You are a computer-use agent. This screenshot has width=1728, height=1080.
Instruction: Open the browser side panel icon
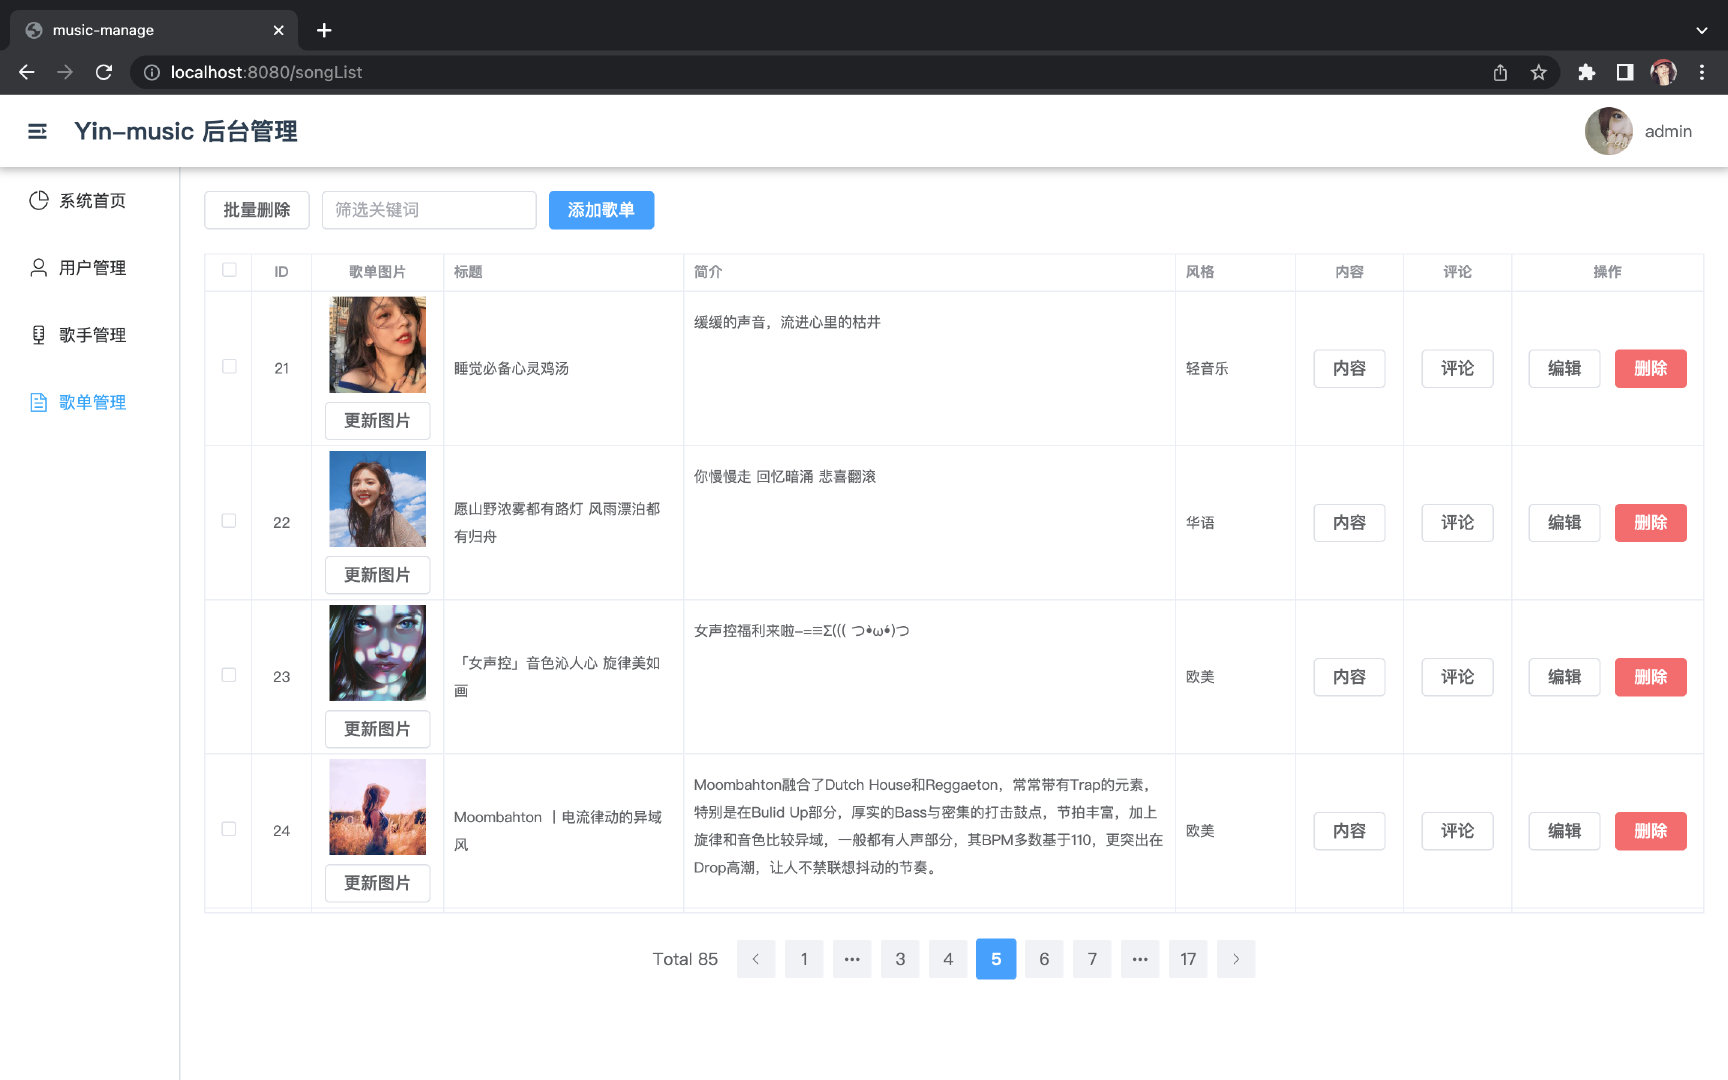pyautogui.click(x=1625, y=72)
